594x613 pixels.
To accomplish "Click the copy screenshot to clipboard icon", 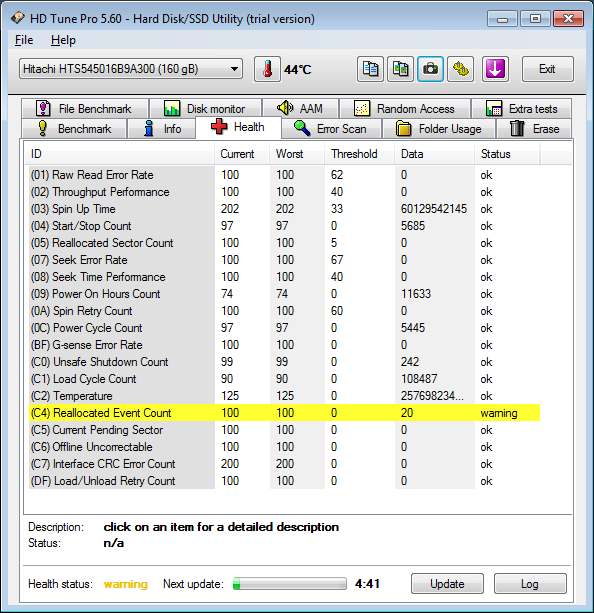I will pos(400,69).
